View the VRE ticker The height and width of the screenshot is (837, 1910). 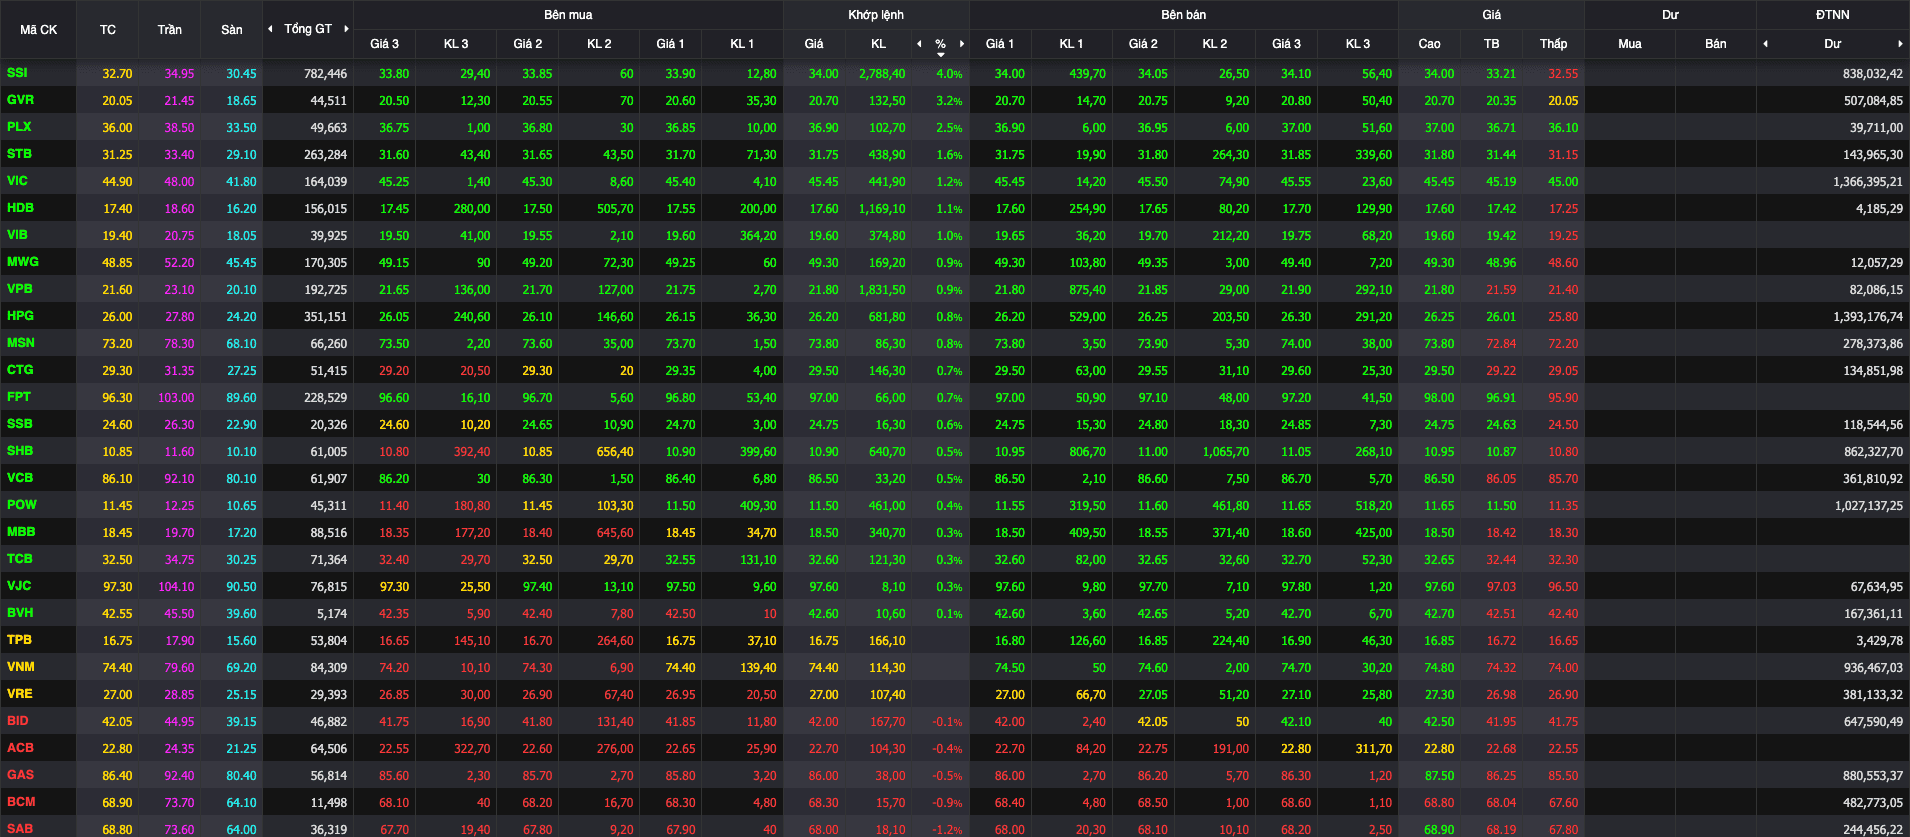click(19, 694)
